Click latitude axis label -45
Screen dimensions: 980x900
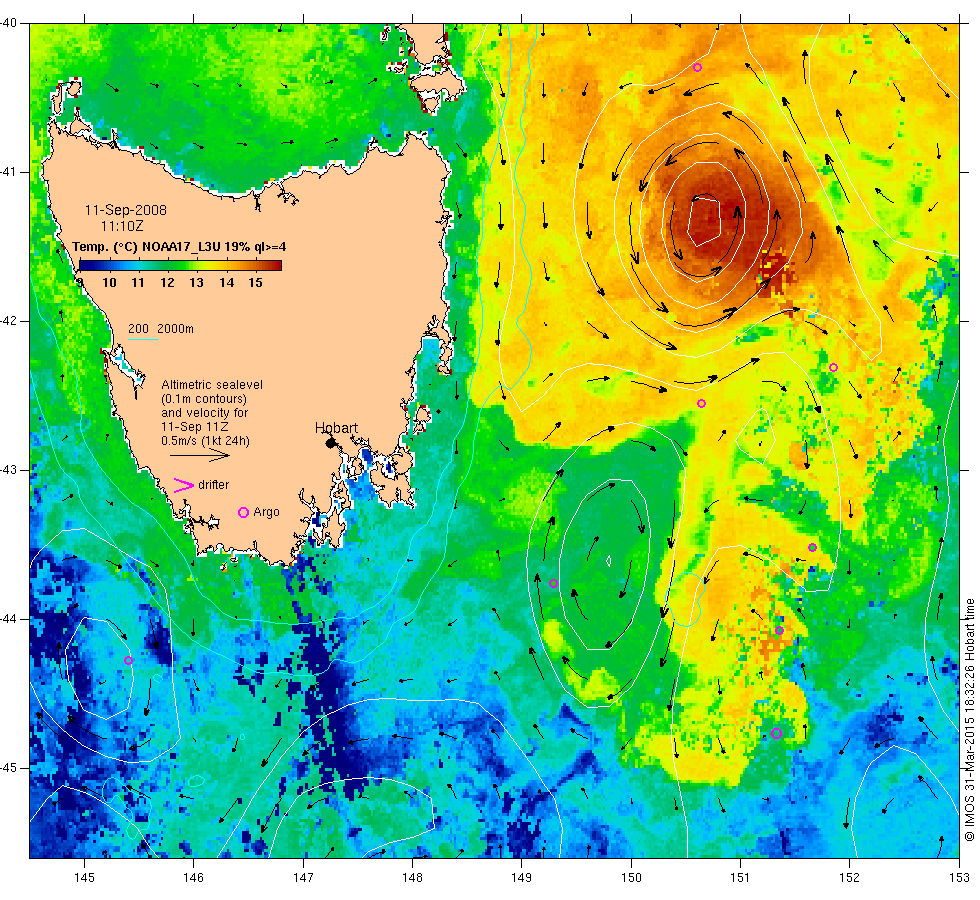[8, 768]
